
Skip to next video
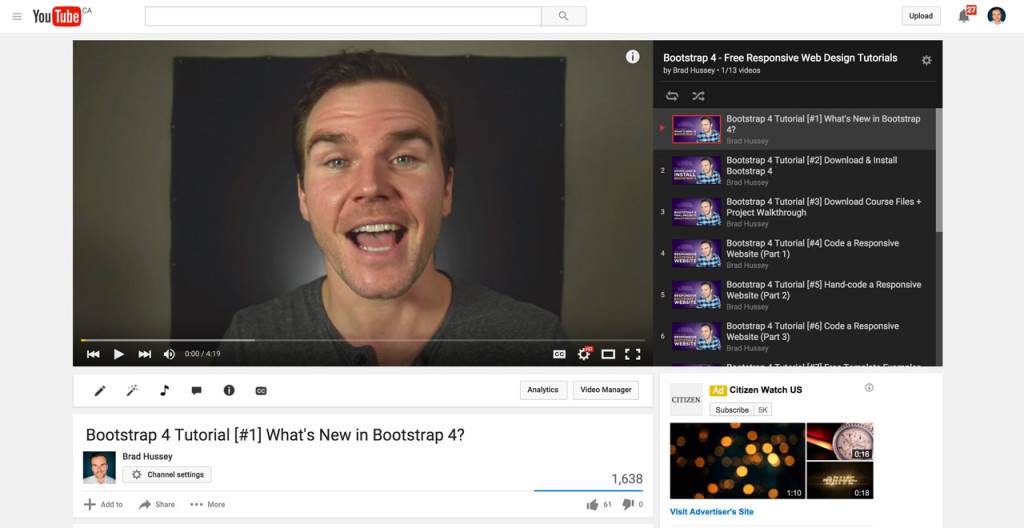point(144,354)
